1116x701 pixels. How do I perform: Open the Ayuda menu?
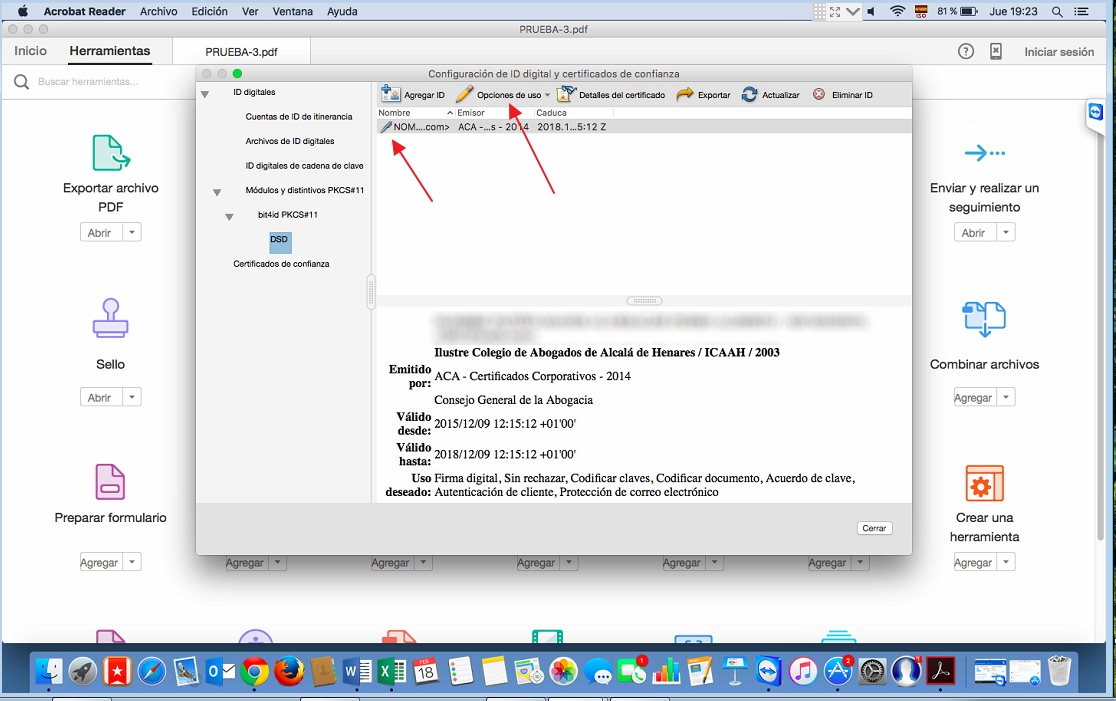coord(342,11)
